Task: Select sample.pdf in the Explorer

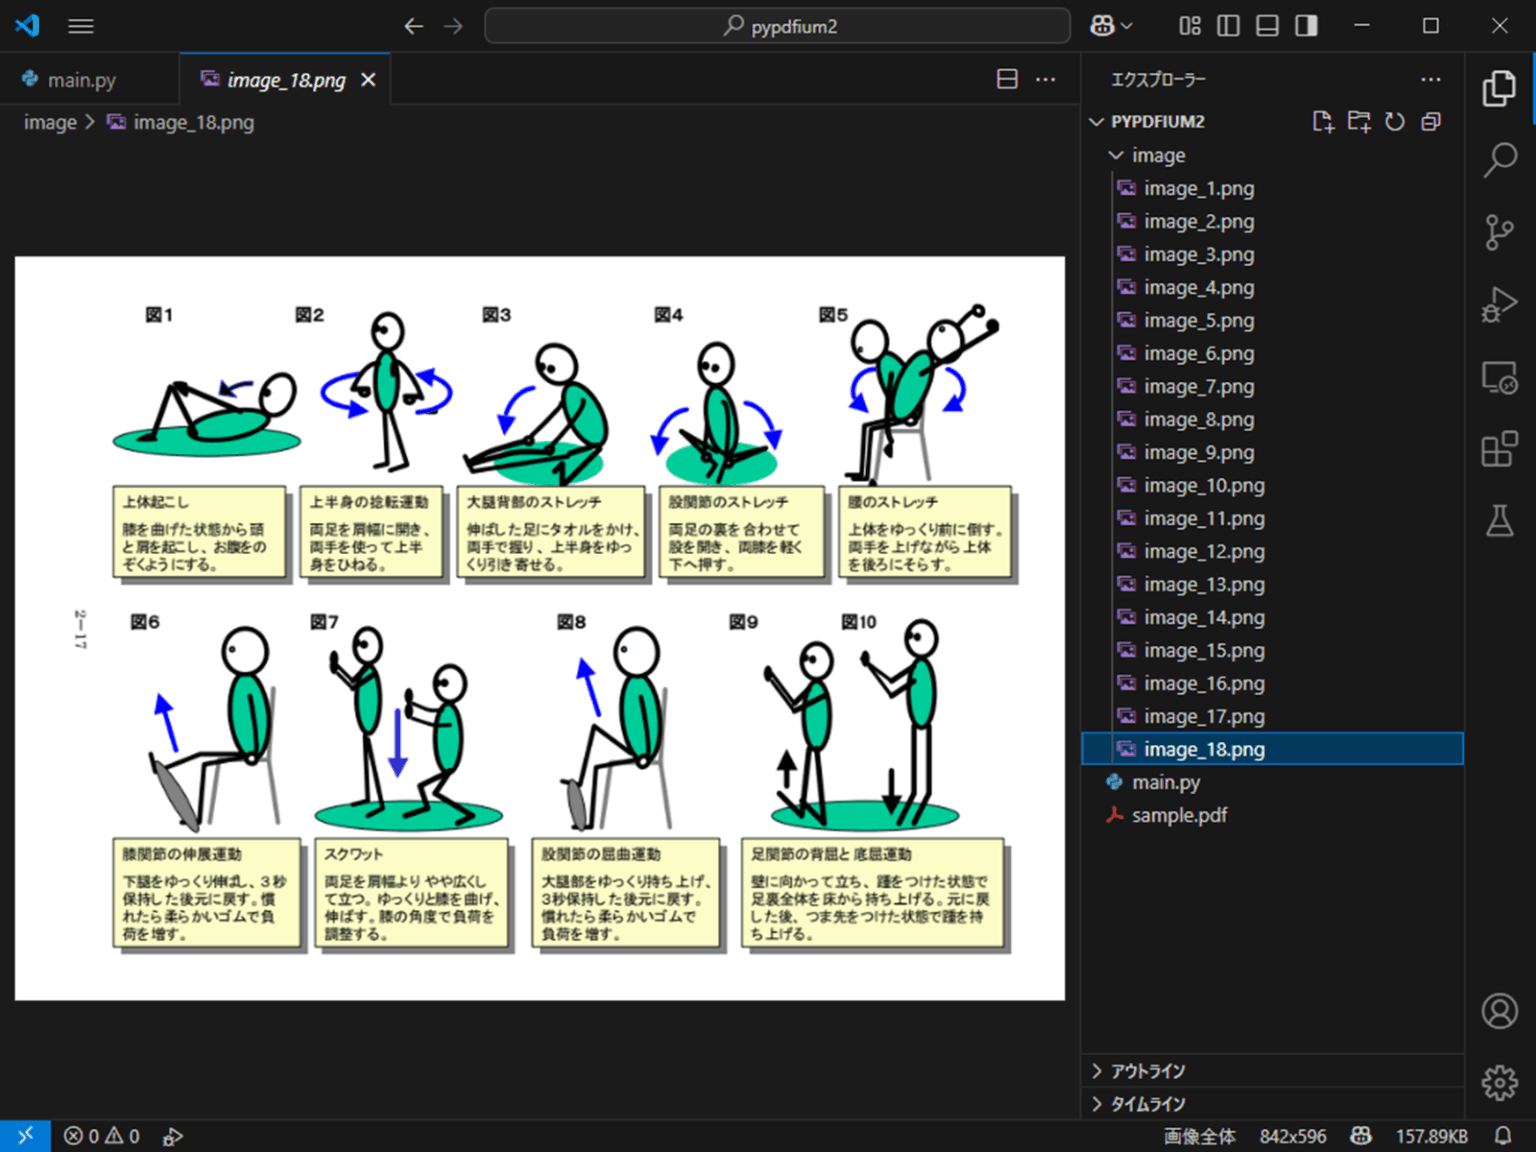Action: [x=1180, y=815]
